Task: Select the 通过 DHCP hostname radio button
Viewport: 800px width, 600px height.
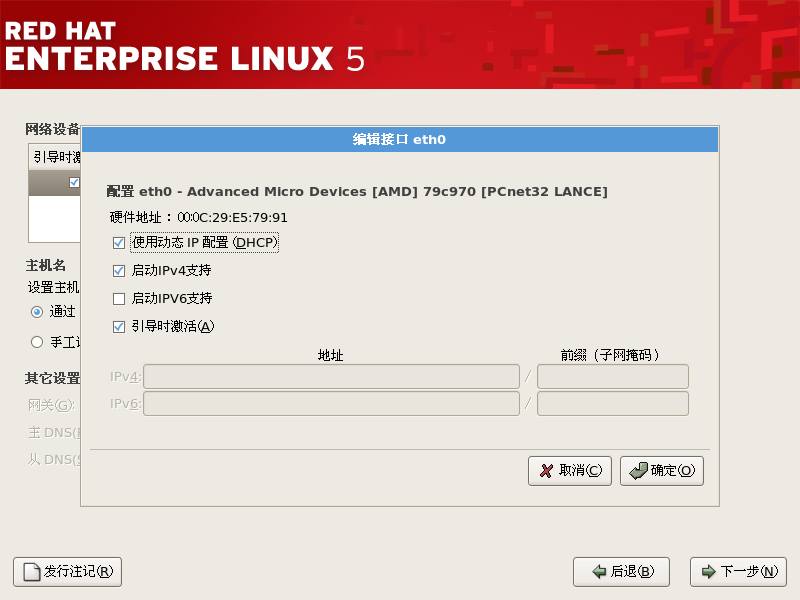Action: 37,312
